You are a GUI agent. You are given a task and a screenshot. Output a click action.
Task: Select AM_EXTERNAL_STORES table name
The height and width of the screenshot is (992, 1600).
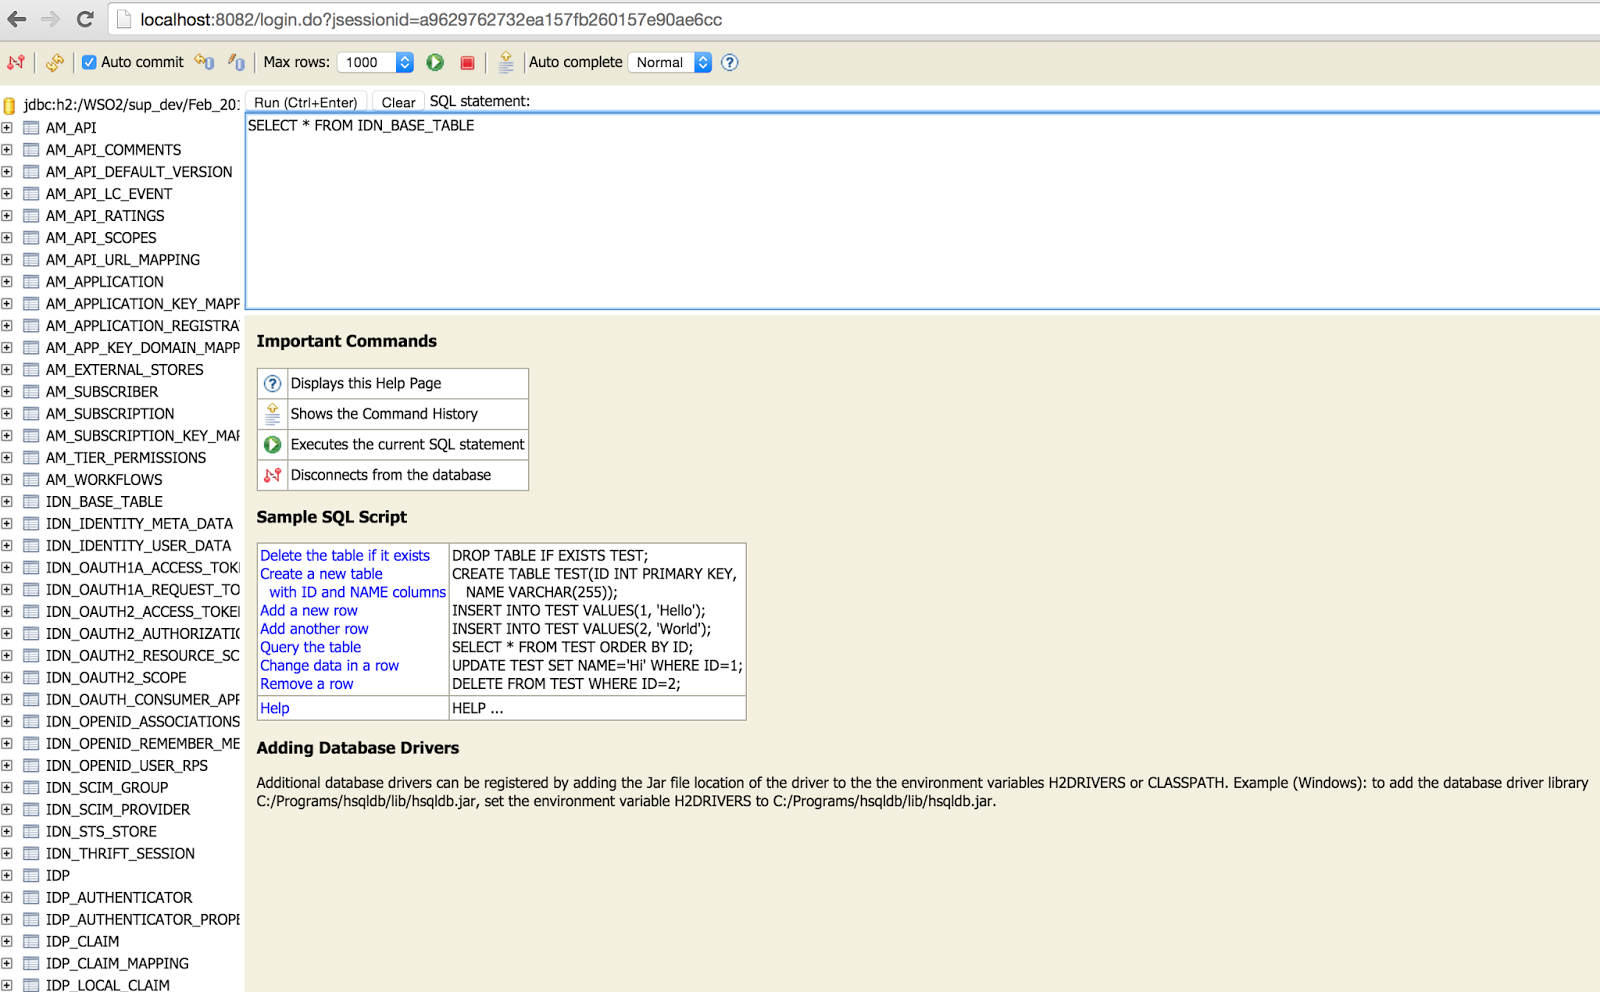click(125, 370)
